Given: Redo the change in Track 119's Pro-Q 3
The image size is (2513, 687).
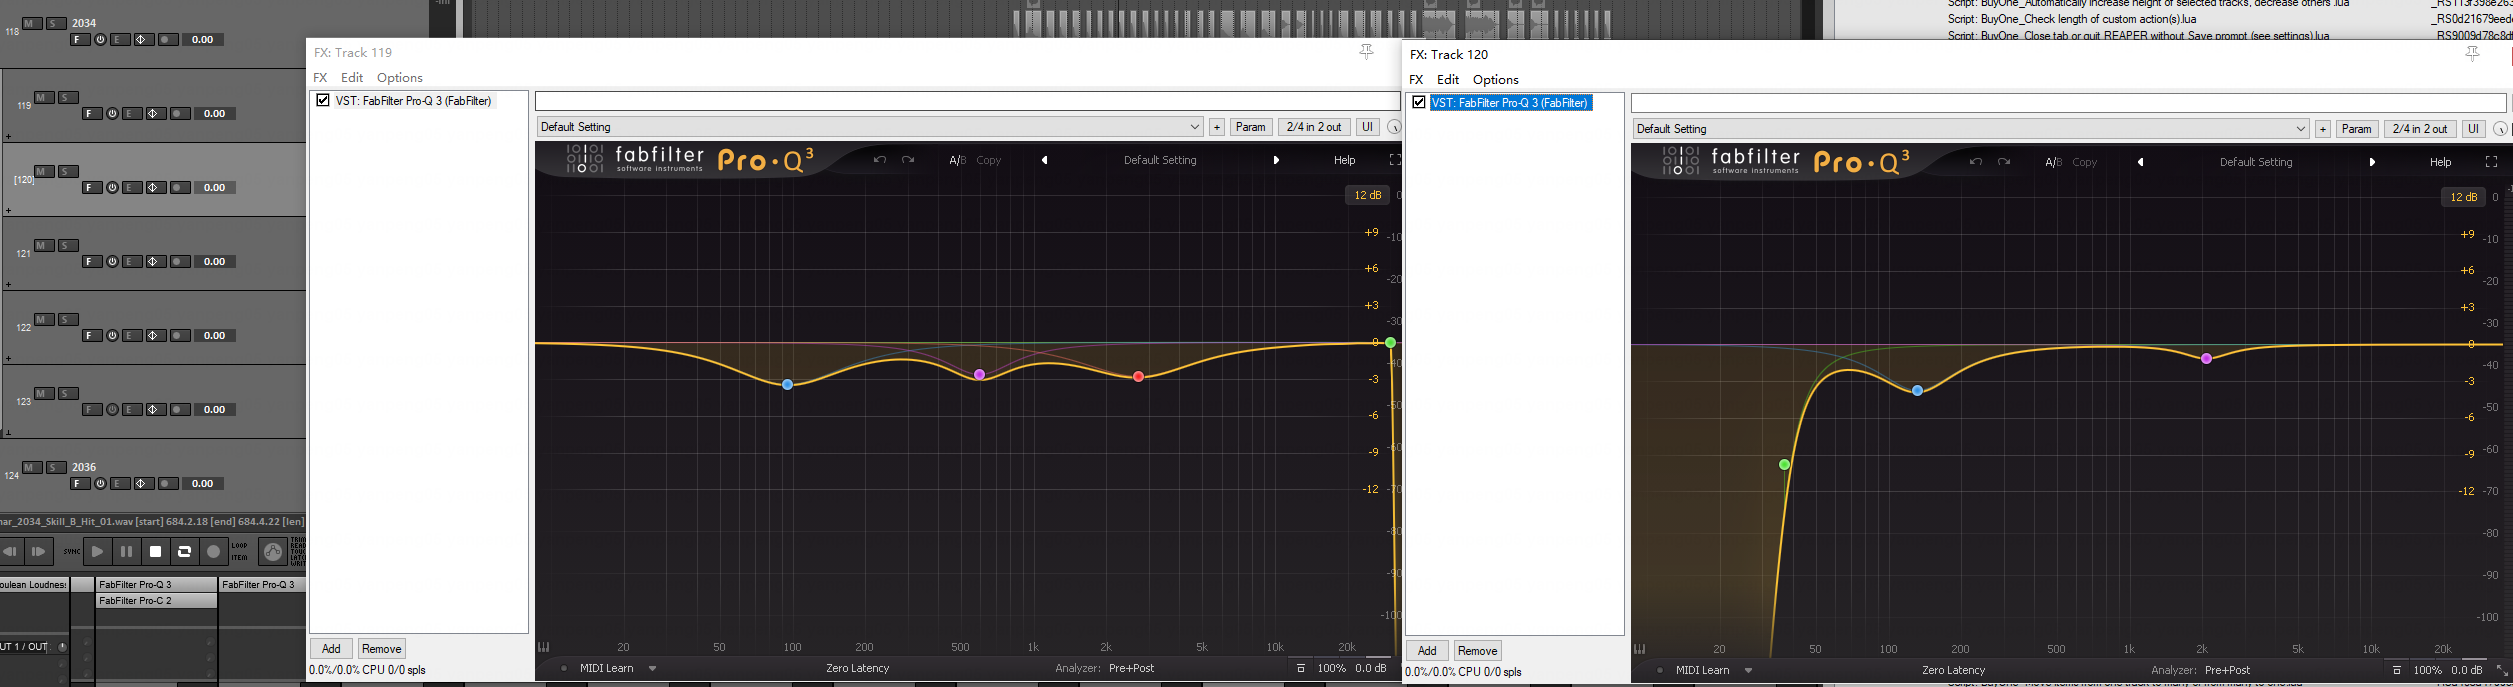Looking at the screenshot, I should pos(908,160).
